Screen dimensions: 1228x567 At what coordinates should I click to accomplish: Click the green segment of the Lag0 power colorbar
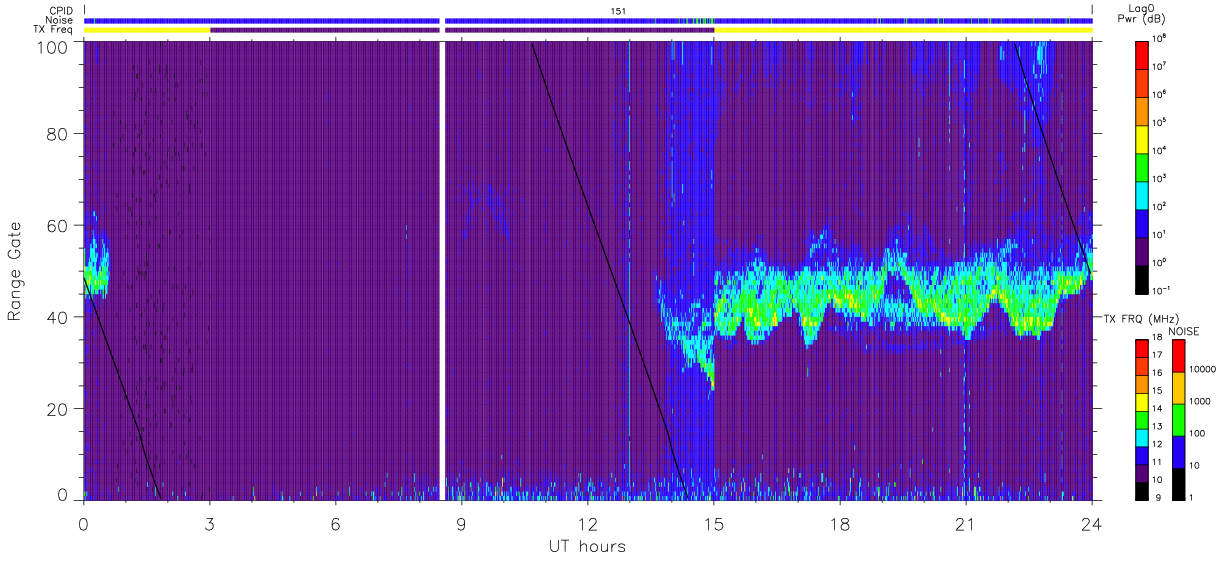pos(1143,166)
